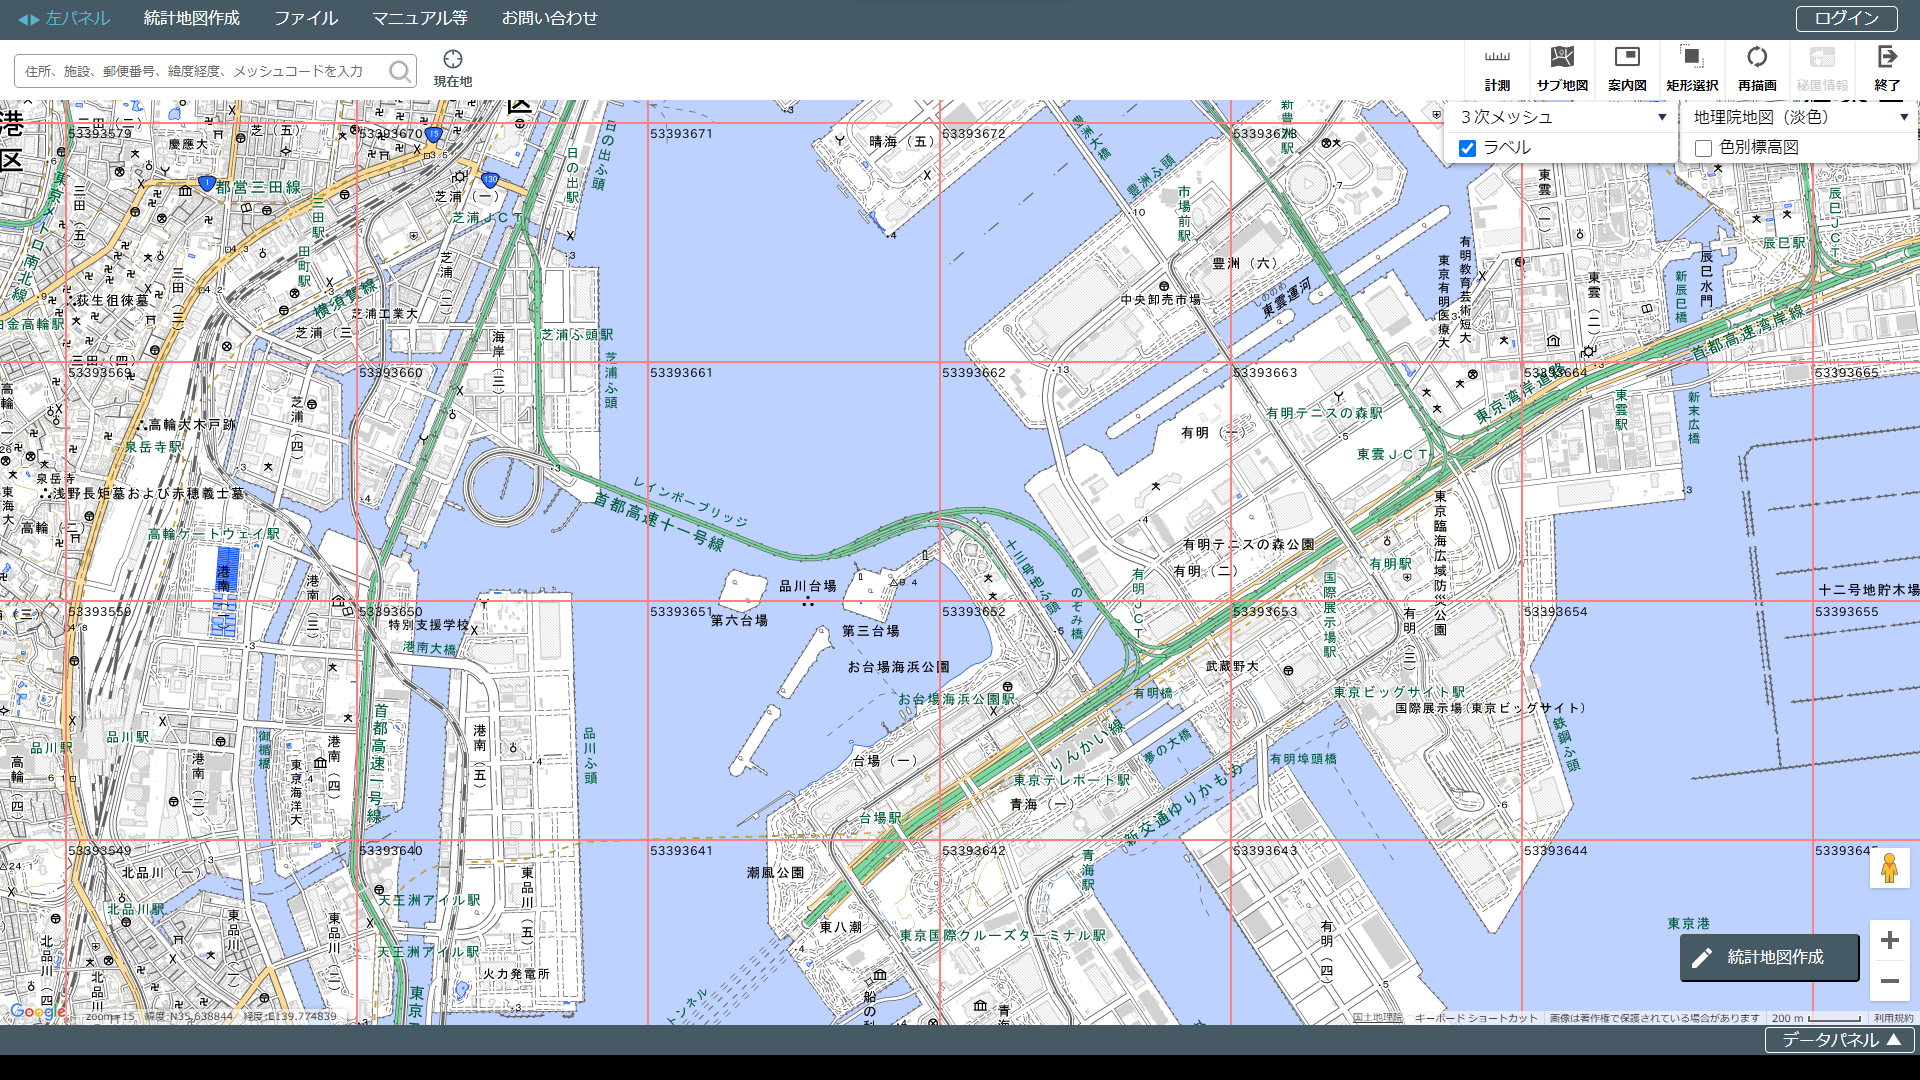Open the サブ地図 sub-map icon
1920x1080 pixels.
click(1562, 59)
